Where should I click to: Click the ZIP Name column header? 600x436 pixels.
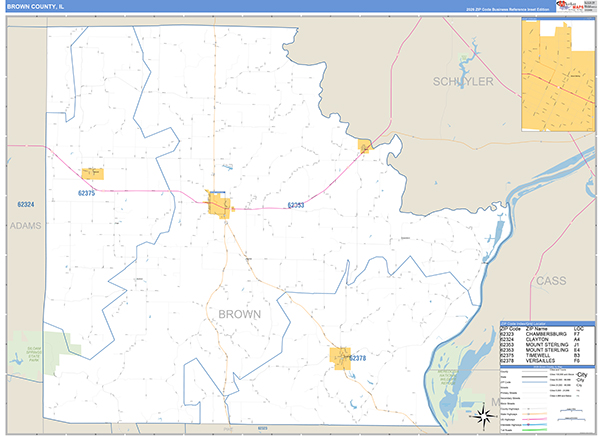tap(536, 329)
